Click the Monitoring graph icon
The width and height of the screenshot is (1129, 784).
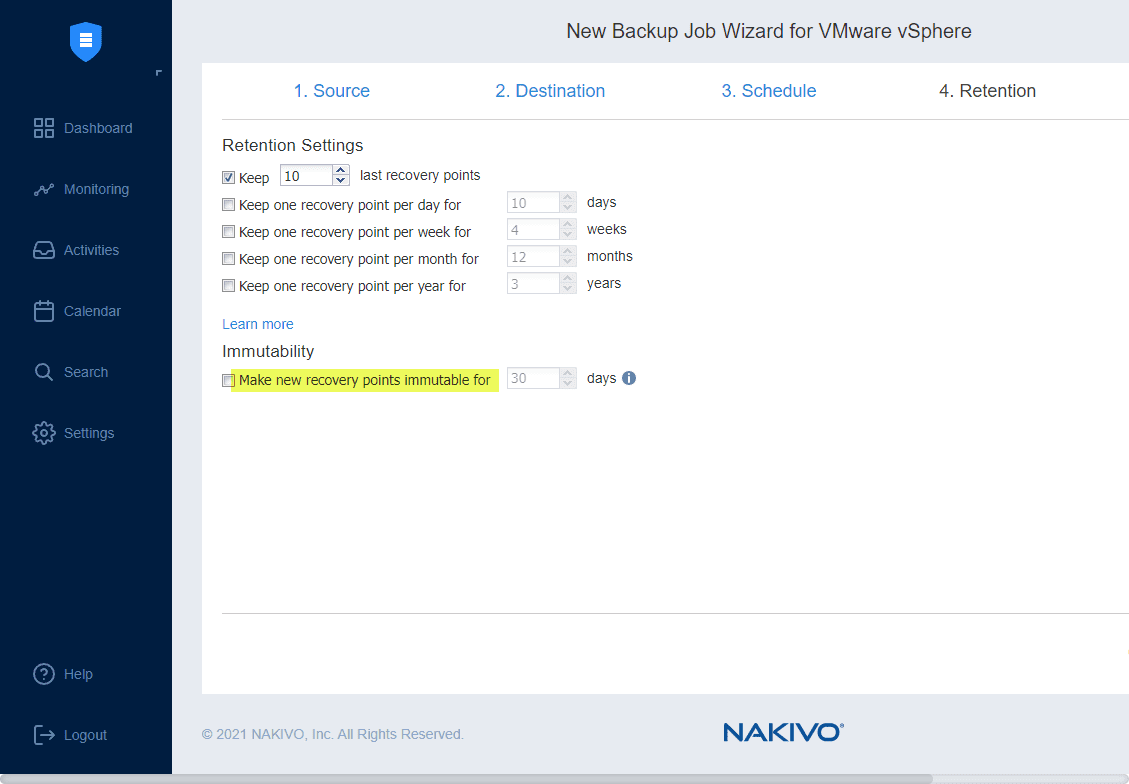[x=44, y=189]
